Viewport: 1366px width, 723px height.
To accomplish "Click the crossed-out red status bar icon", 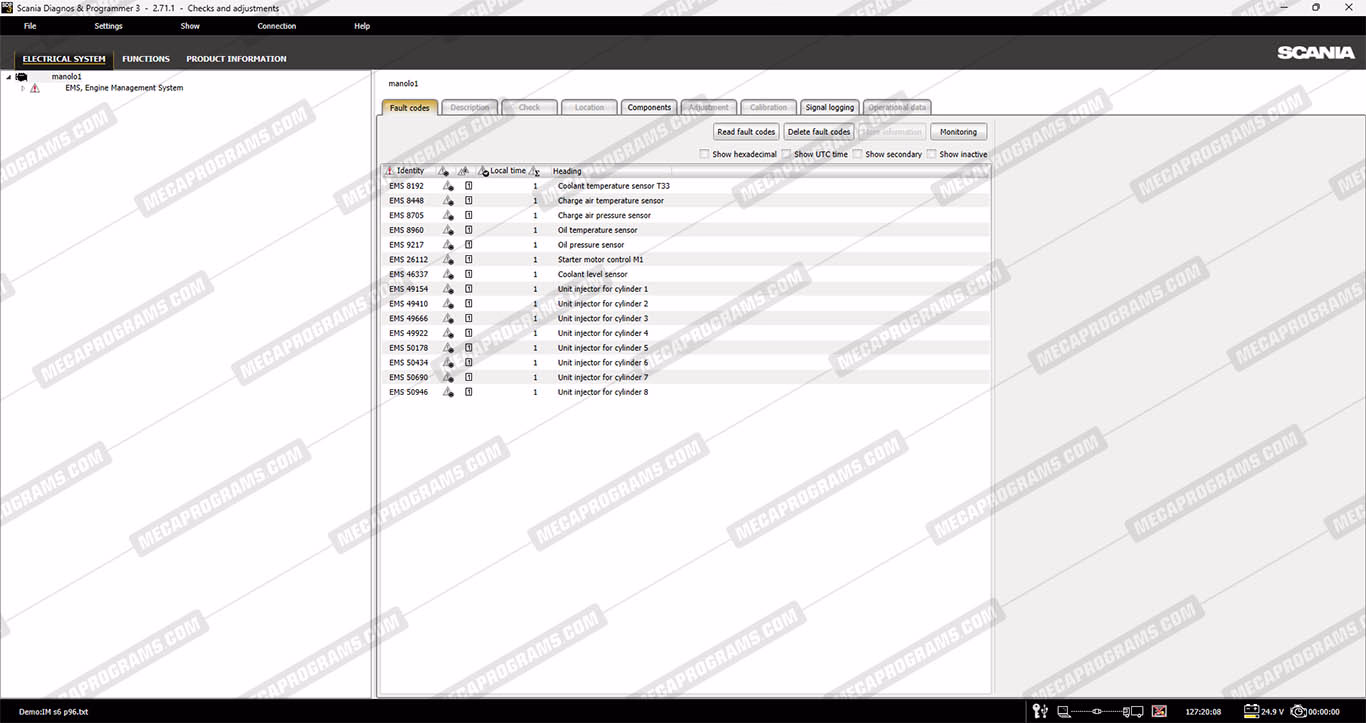I will point(1159,711).
